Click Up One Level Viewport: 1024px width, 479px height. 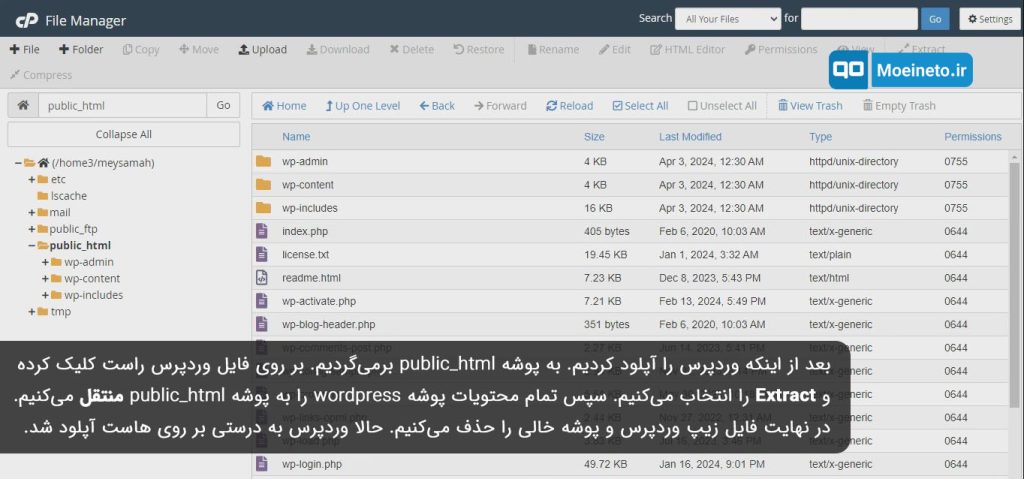pos(362,106)
